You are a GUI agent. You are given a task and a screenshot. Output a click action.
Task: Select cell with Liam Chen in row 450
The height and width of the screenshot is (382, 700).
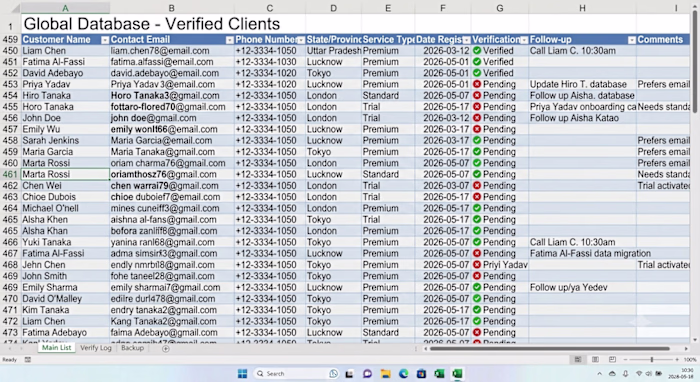65,51
